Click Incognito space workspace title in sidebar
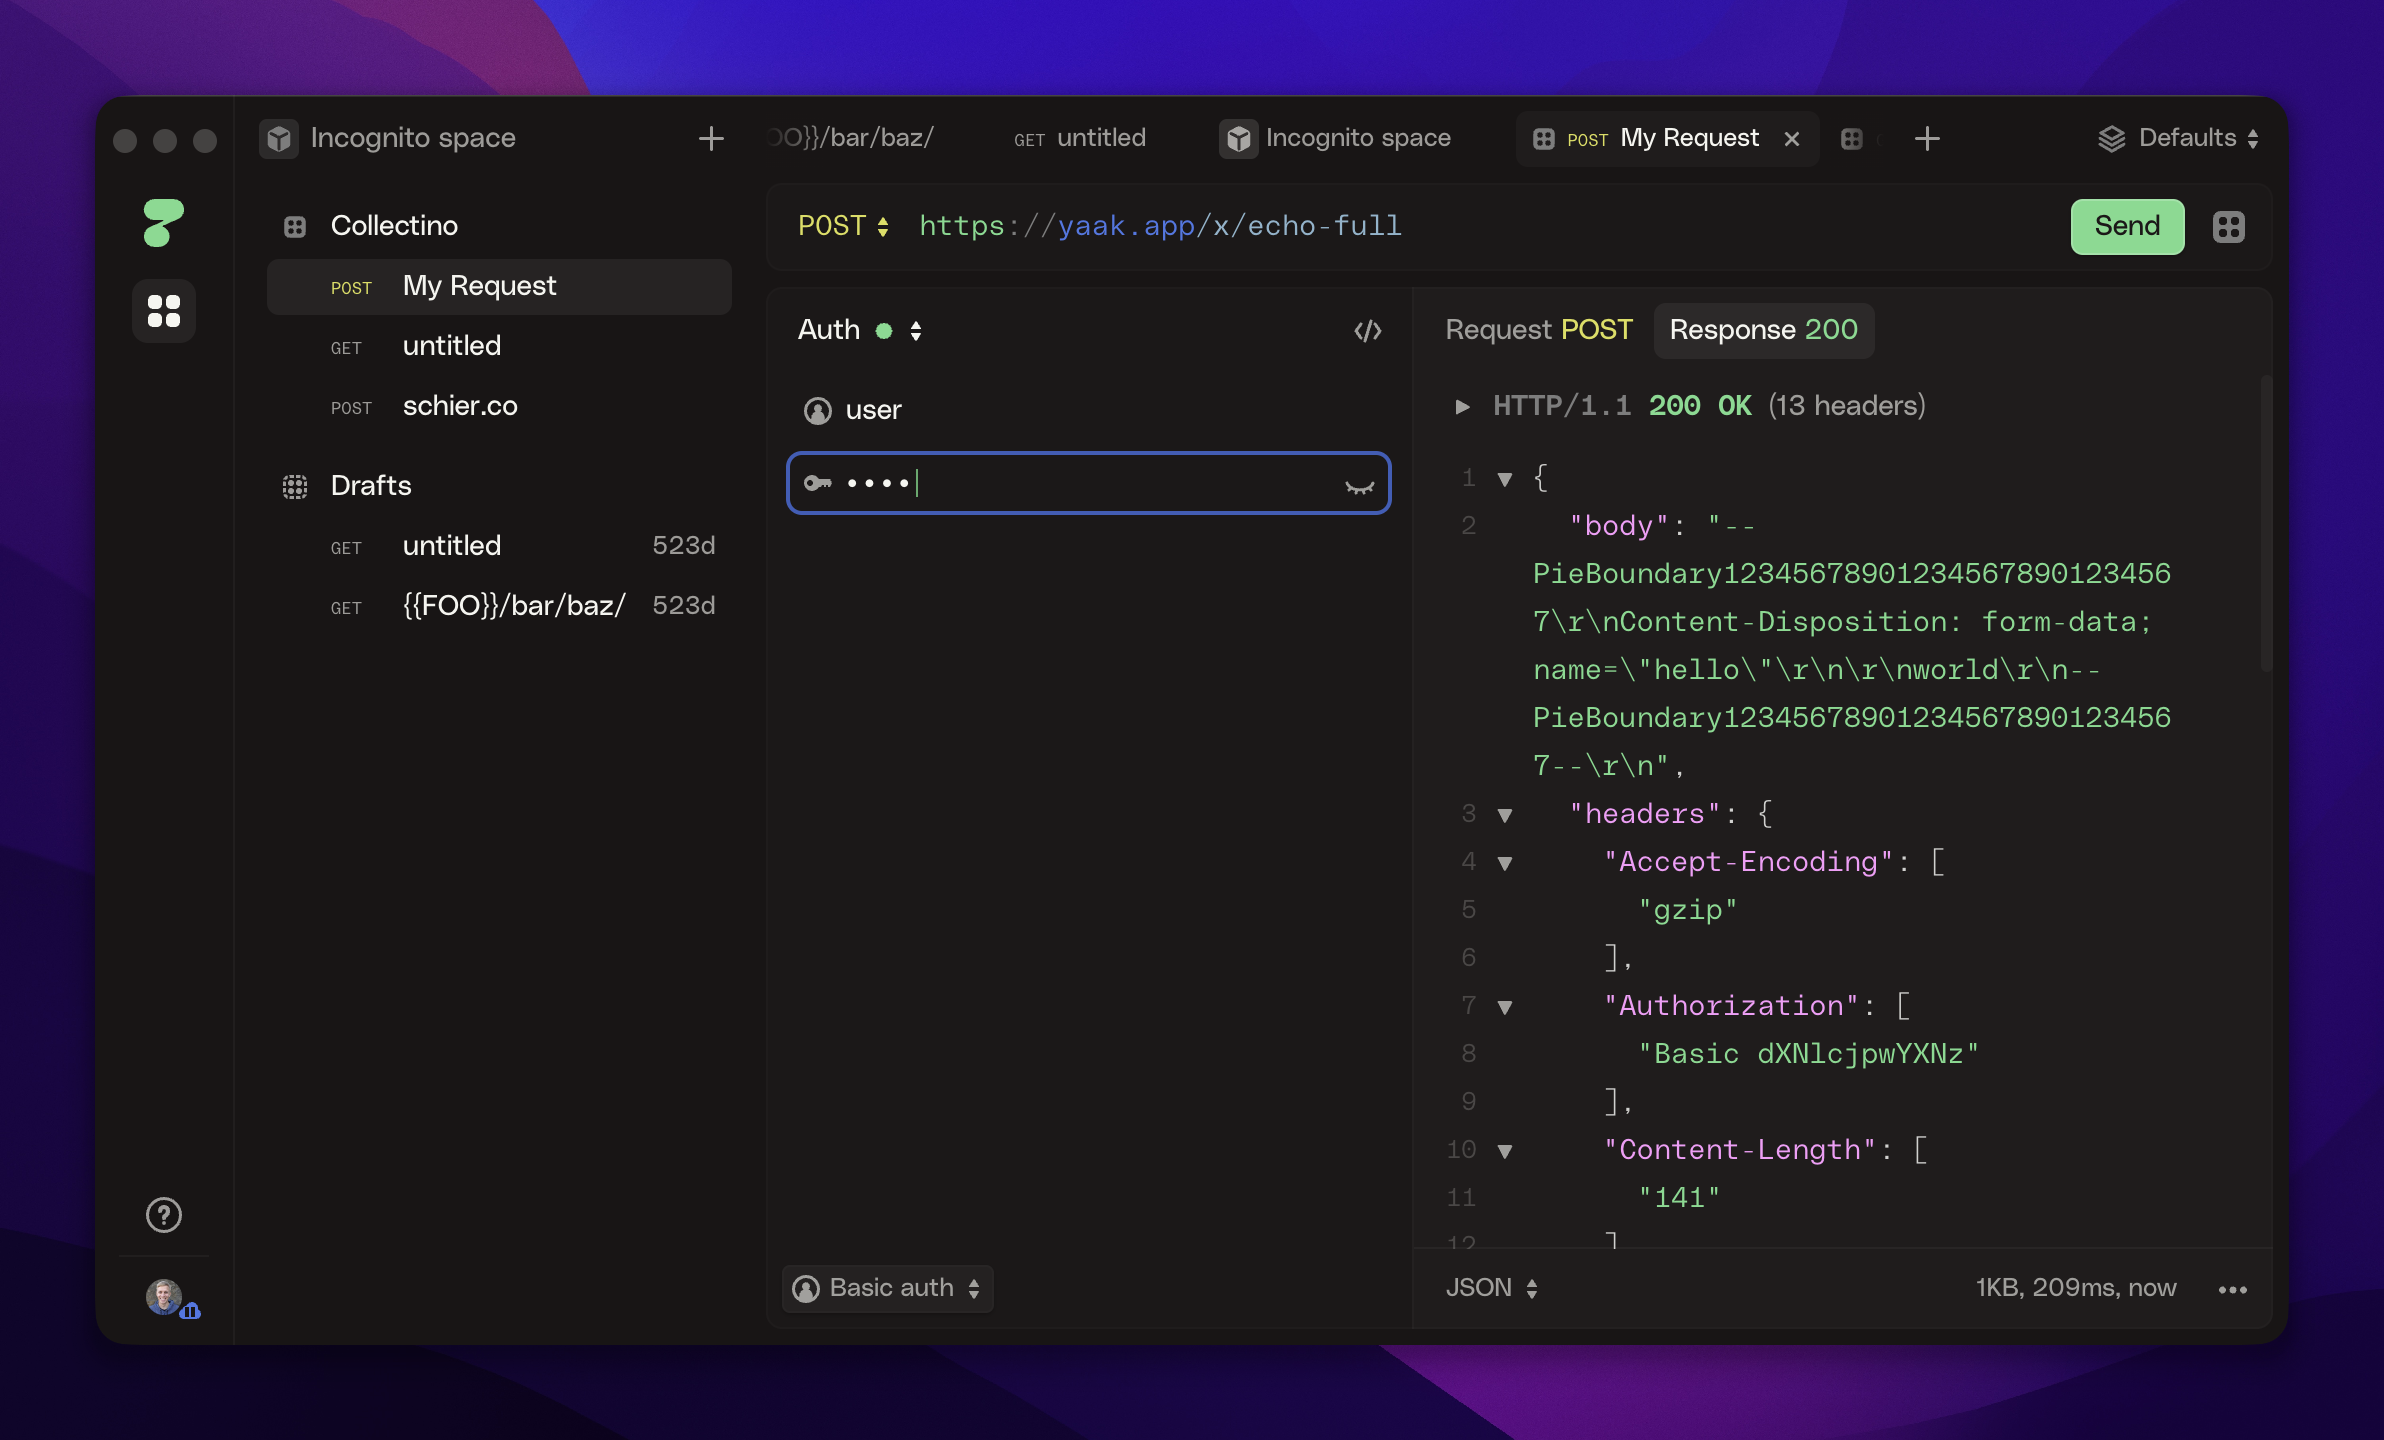This screenshot has height=1440, width=2384. tap(413, 138)
